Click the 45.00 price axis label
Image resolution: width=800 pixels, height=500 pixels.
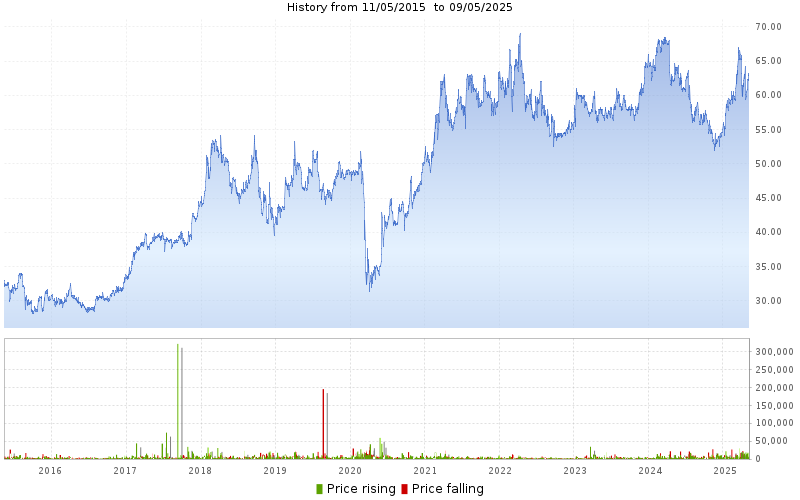tap(768, 198)
